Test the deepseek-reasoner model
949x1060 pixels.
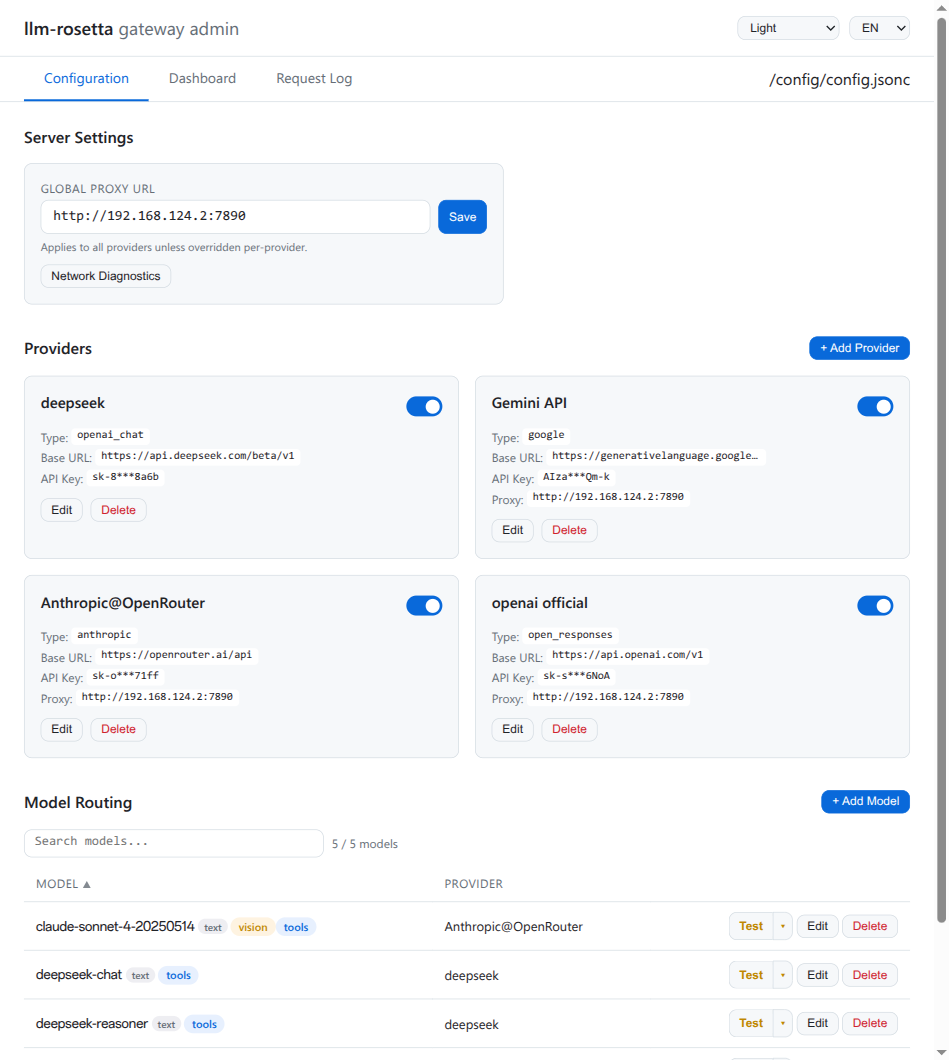pyautogui.click(x=751, y=1023)
